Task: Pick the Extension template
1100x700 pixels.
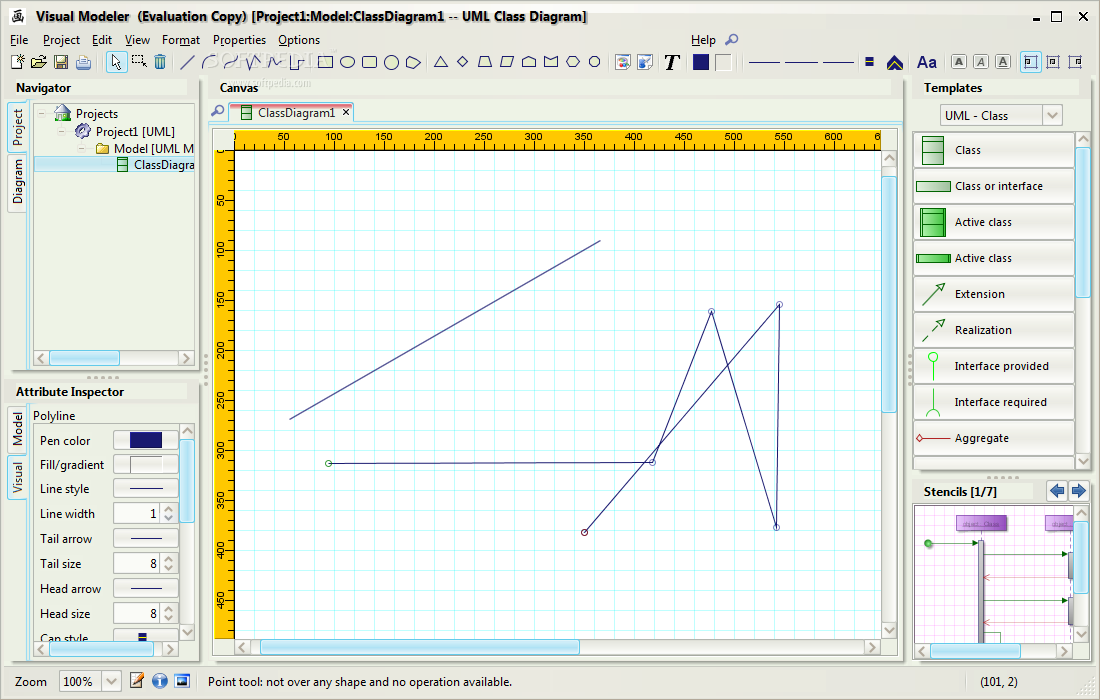Action: 993,294
